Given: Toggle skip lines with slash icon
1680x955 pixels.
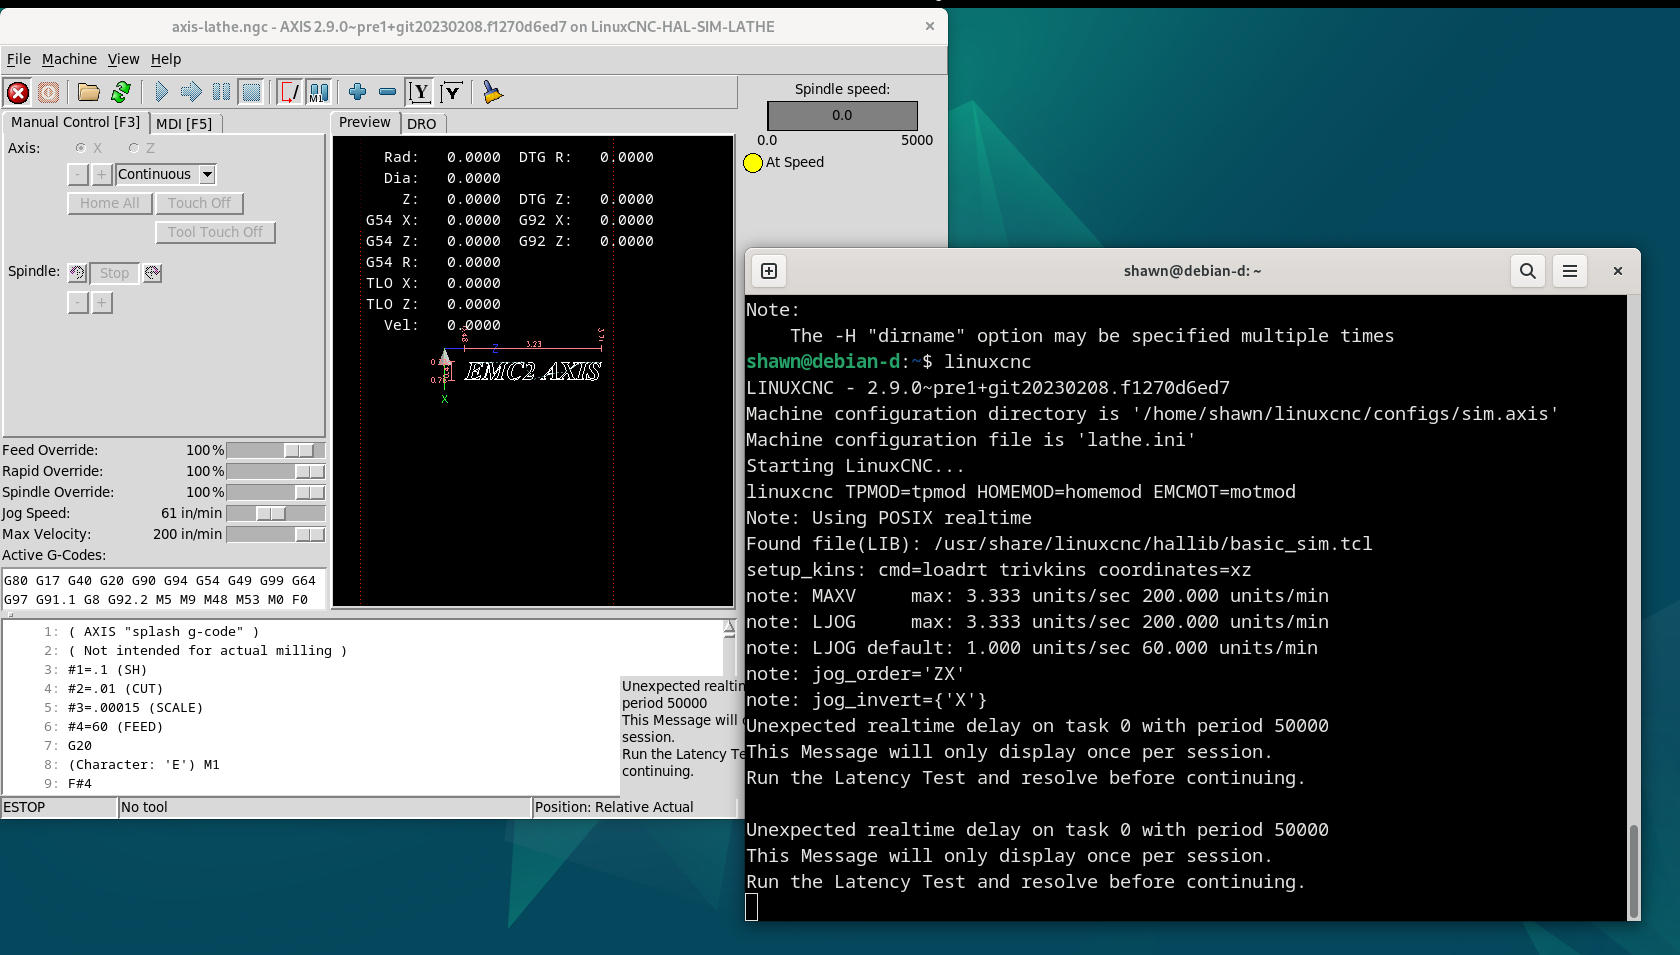Looking at the screenshot, I should pyautogui.click(x=289, y=93).
